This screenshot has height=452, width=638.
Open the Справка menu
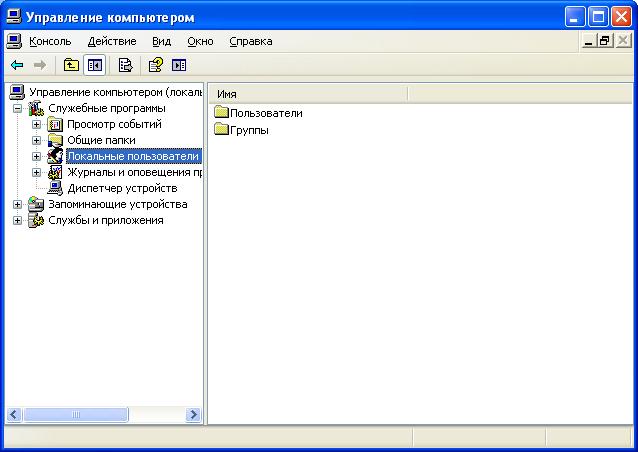click(x=251, y=41)
